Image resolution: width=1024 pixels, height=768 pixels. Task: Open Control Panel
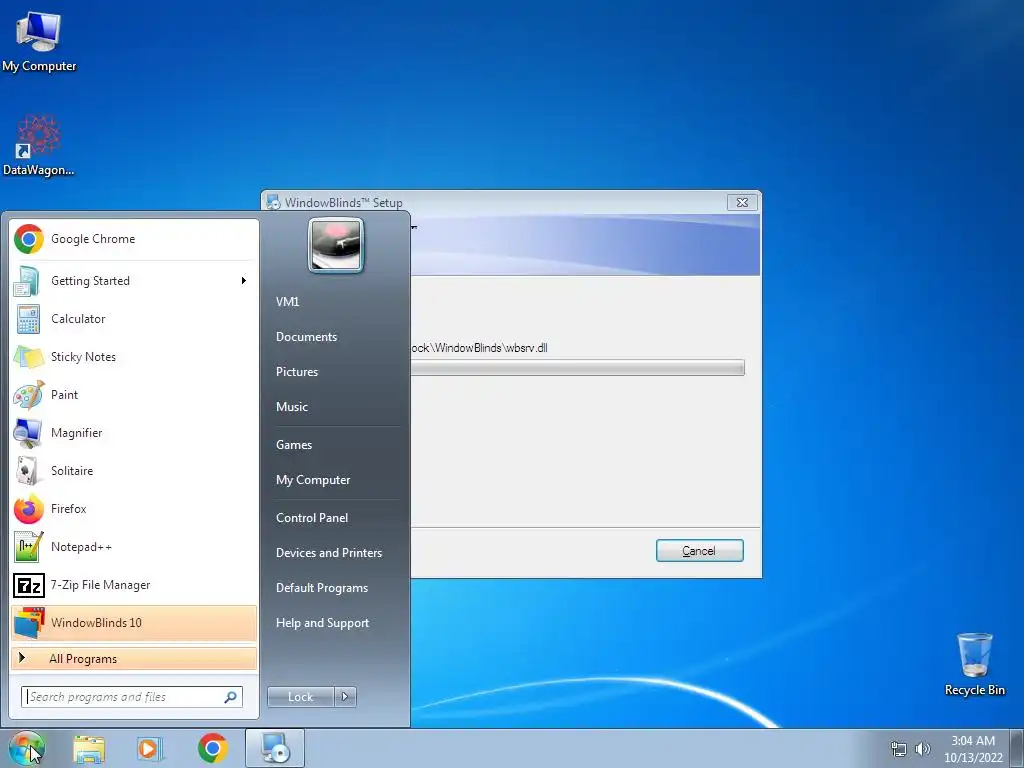(312, 518)
